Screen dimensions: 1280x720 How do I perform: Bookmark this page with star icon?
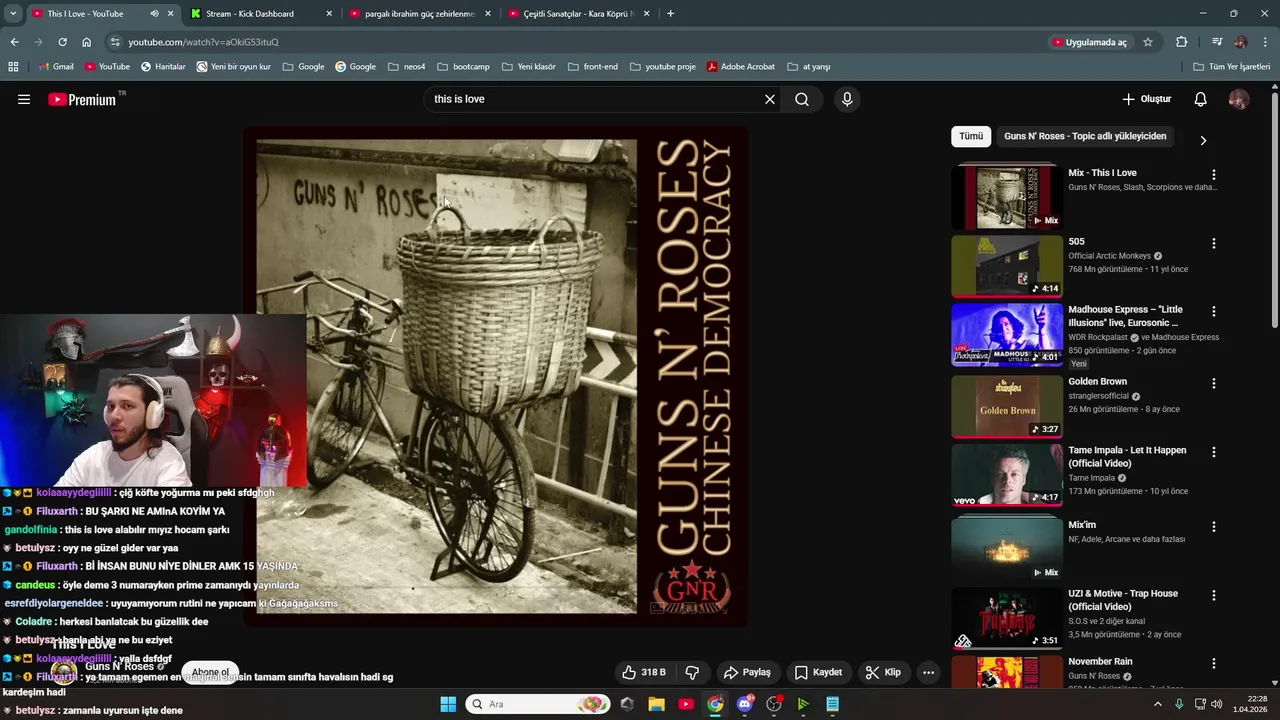1148,42
